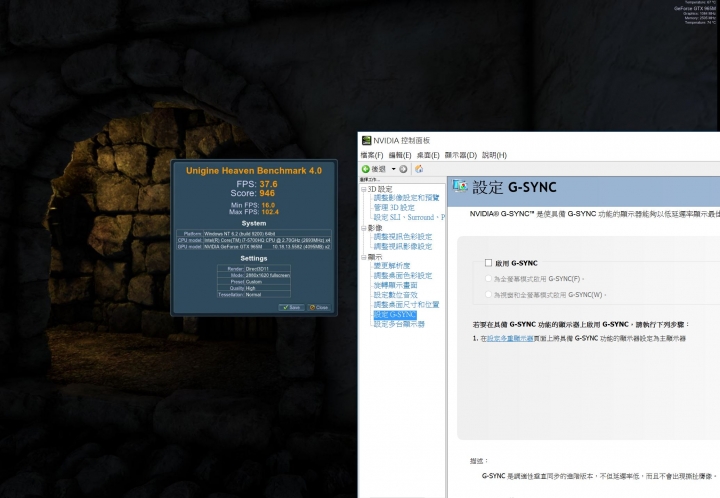Image resolution: width=720 pixels, height=498 pixels.
Task: Select 設定多台顯示器 in the tree
Action: point(399,324)
